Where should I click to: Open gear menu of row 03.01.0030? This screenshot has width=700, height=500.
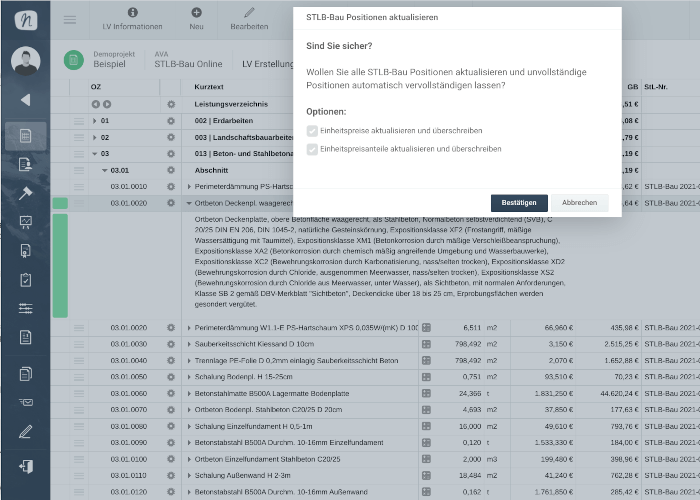pos(171,344)
